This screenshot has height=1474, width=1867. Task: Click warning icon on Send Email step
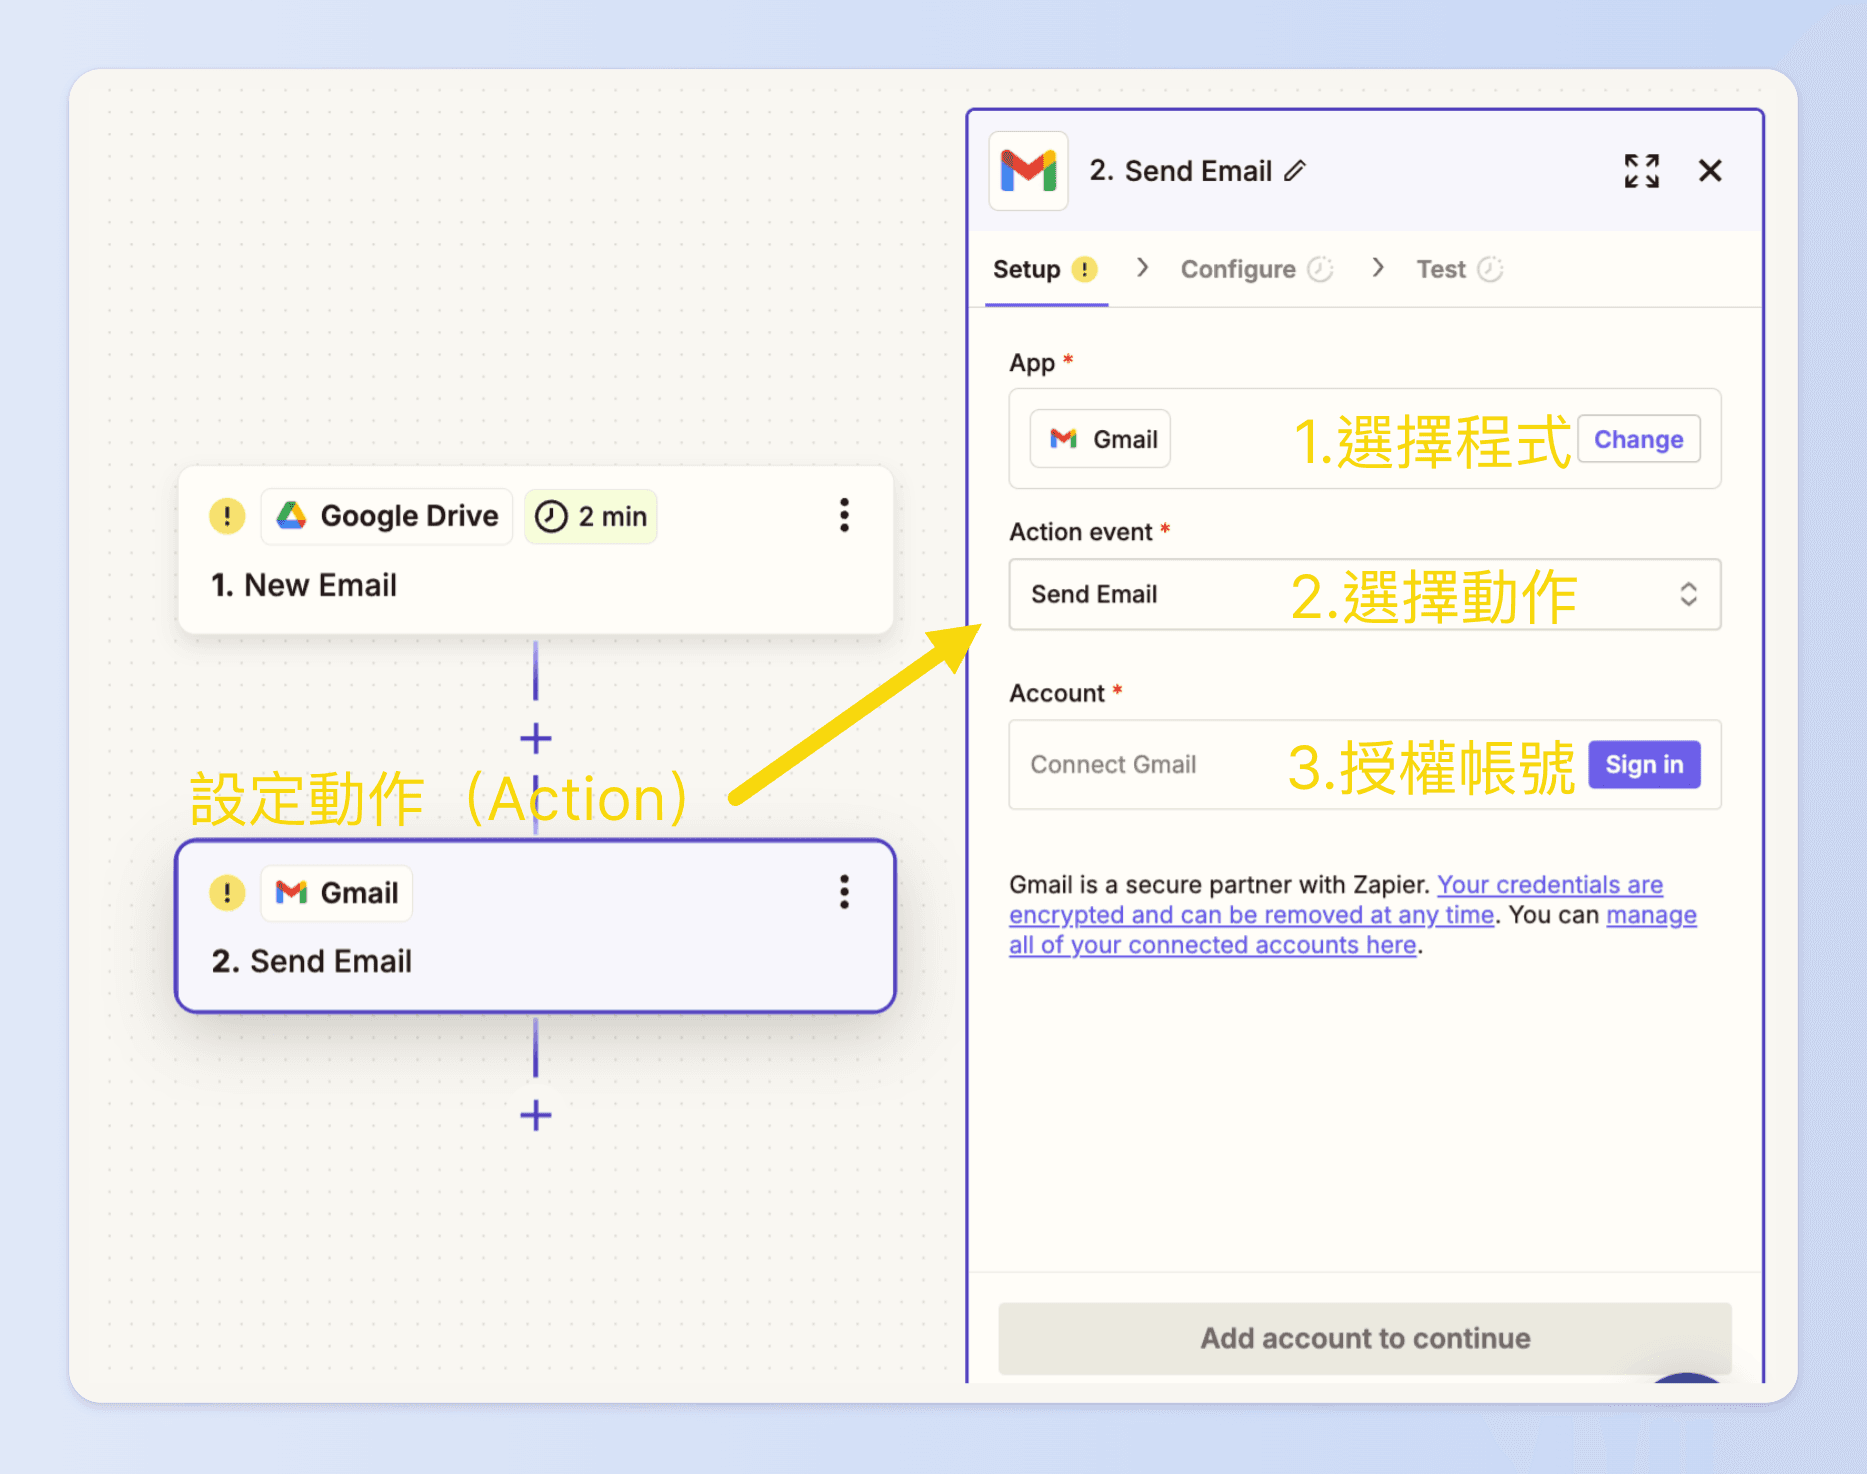pos(227,892)
